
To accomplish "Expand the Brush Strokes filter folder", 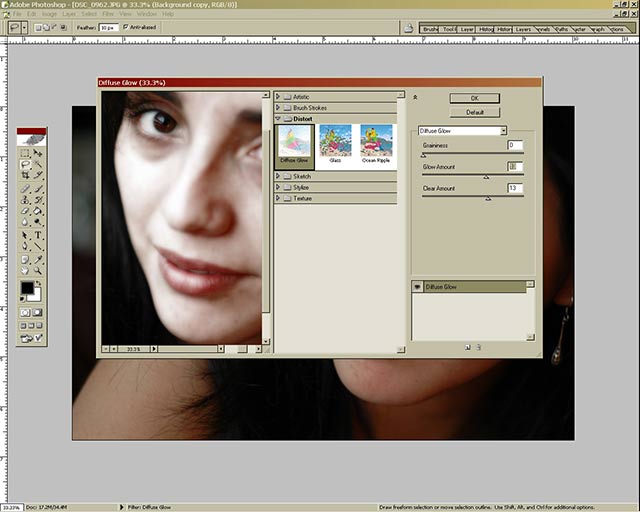I will tap(278, 108).
